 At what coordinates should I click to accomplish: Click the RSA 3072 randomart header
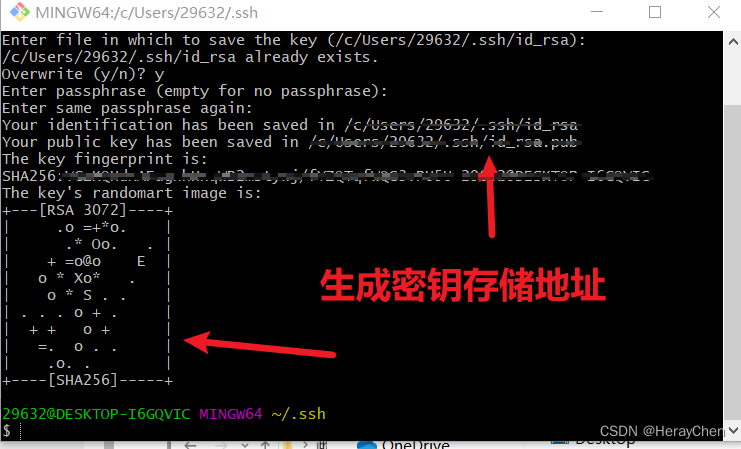[x=83, y=210]
